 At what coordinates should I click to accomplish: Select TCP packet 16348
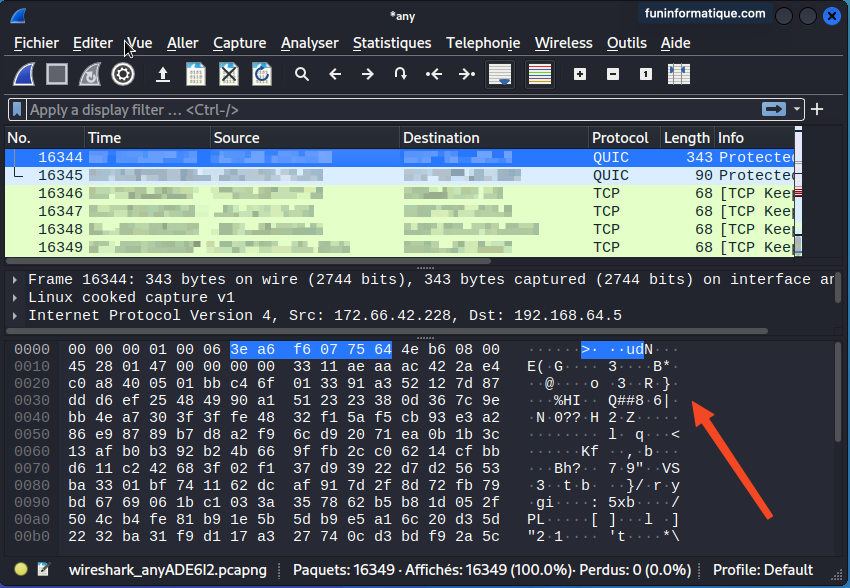[400, 229]
